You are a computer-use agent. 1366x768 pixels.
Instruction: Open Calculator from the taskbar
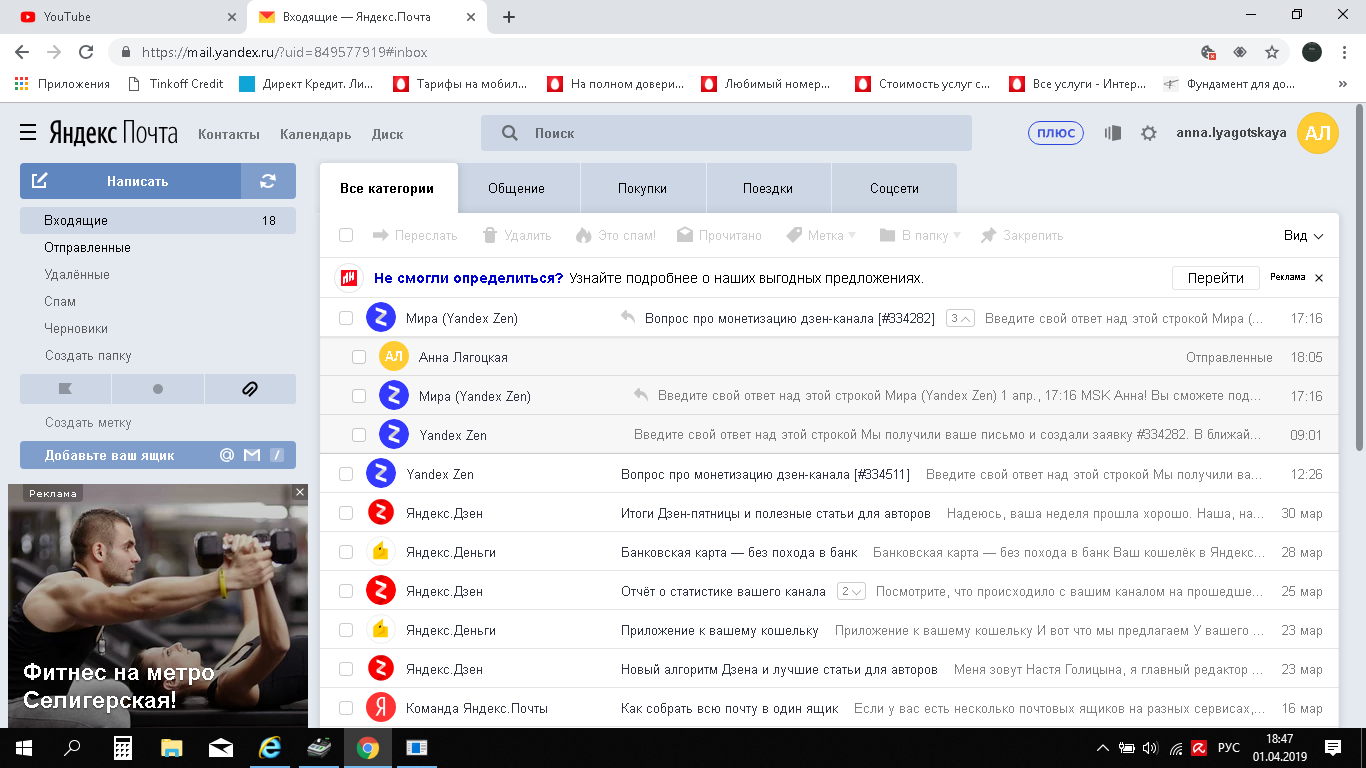[x=123, y=748]
